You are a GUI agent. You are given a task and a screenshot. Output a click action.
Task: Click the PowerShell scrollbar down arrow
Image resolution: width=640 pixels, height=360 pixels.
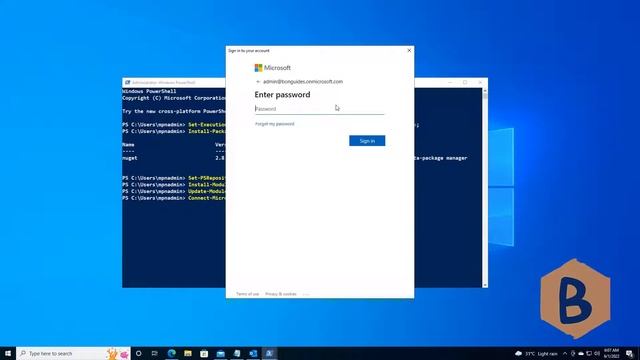coord(485,285)
